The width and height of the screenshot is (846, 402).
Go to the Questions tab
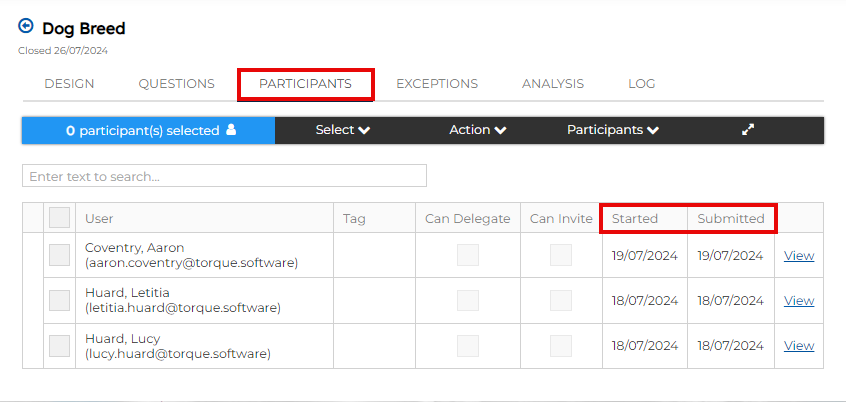176,84
